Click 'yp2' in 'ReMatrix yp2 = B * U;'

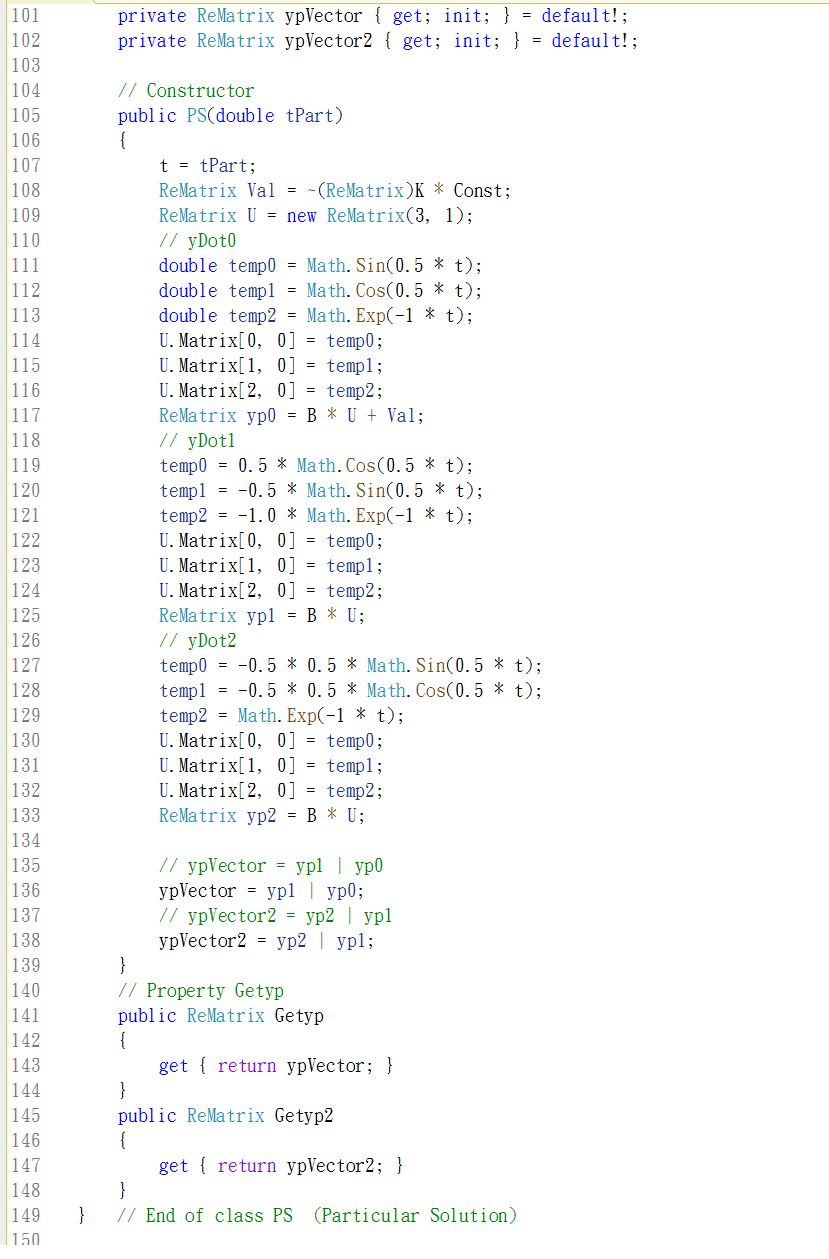(x=261, y=816)
